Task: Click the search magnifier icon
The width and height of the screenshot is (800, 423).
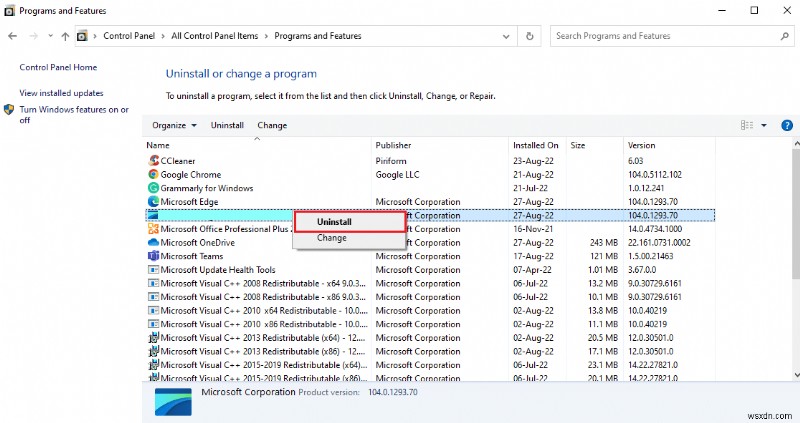Action: (x=784, y=36)
